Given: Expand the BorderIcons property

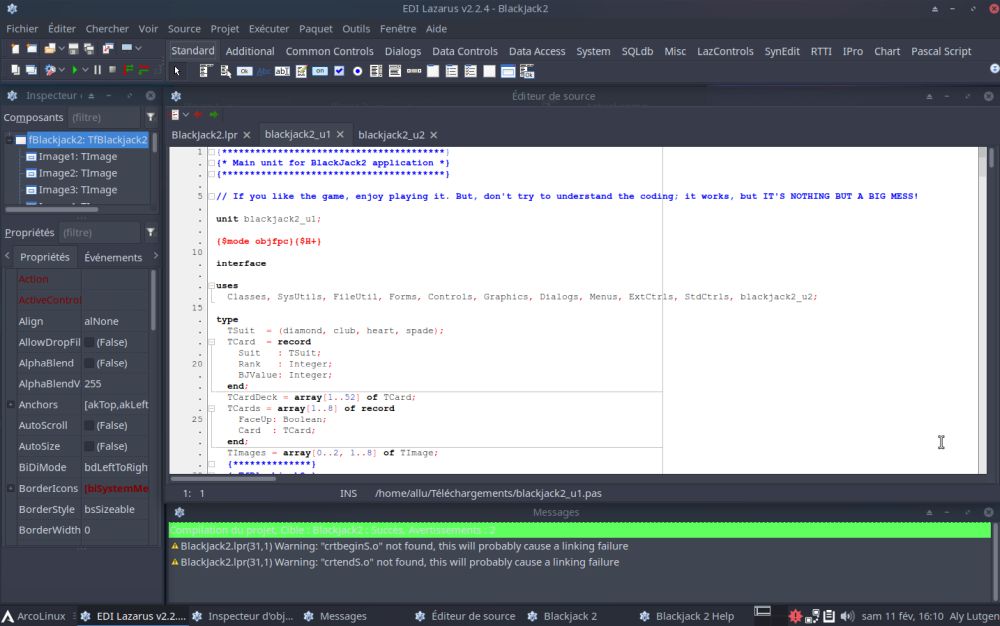Looking at the screenshot, I should click(x=11, y=488).
